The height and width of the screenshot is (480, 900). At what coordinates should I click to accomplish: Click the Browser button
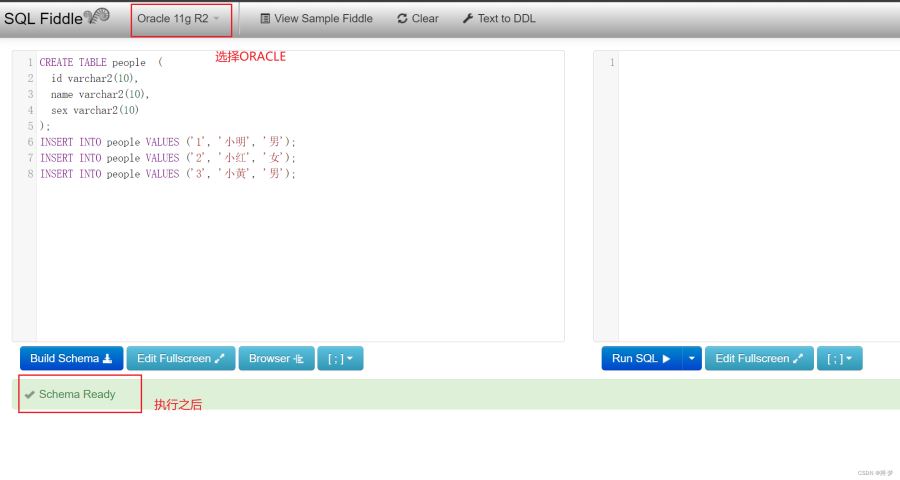click(x=276, y=358)
